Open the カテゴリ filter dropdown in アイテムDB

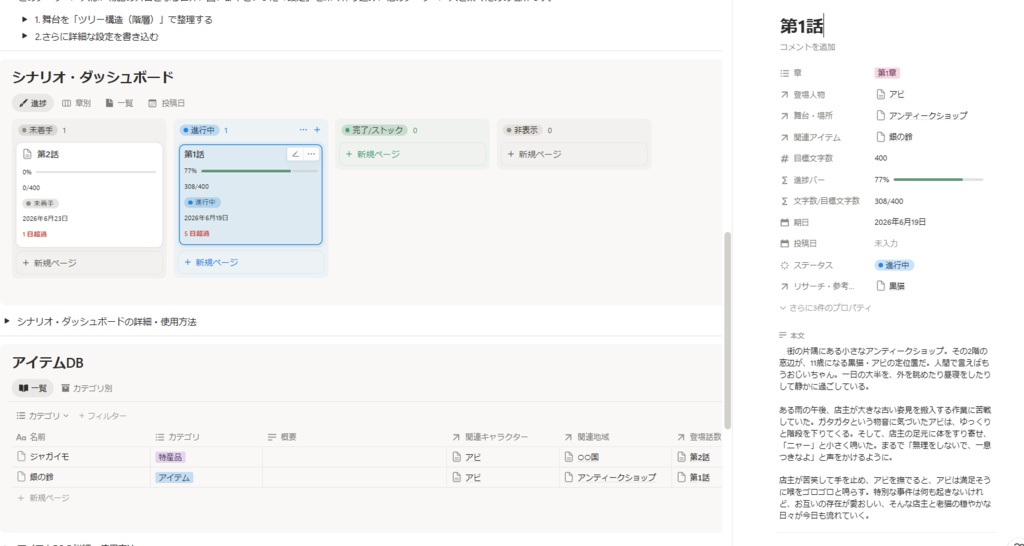pyautogui.click(x=42, y=415)
